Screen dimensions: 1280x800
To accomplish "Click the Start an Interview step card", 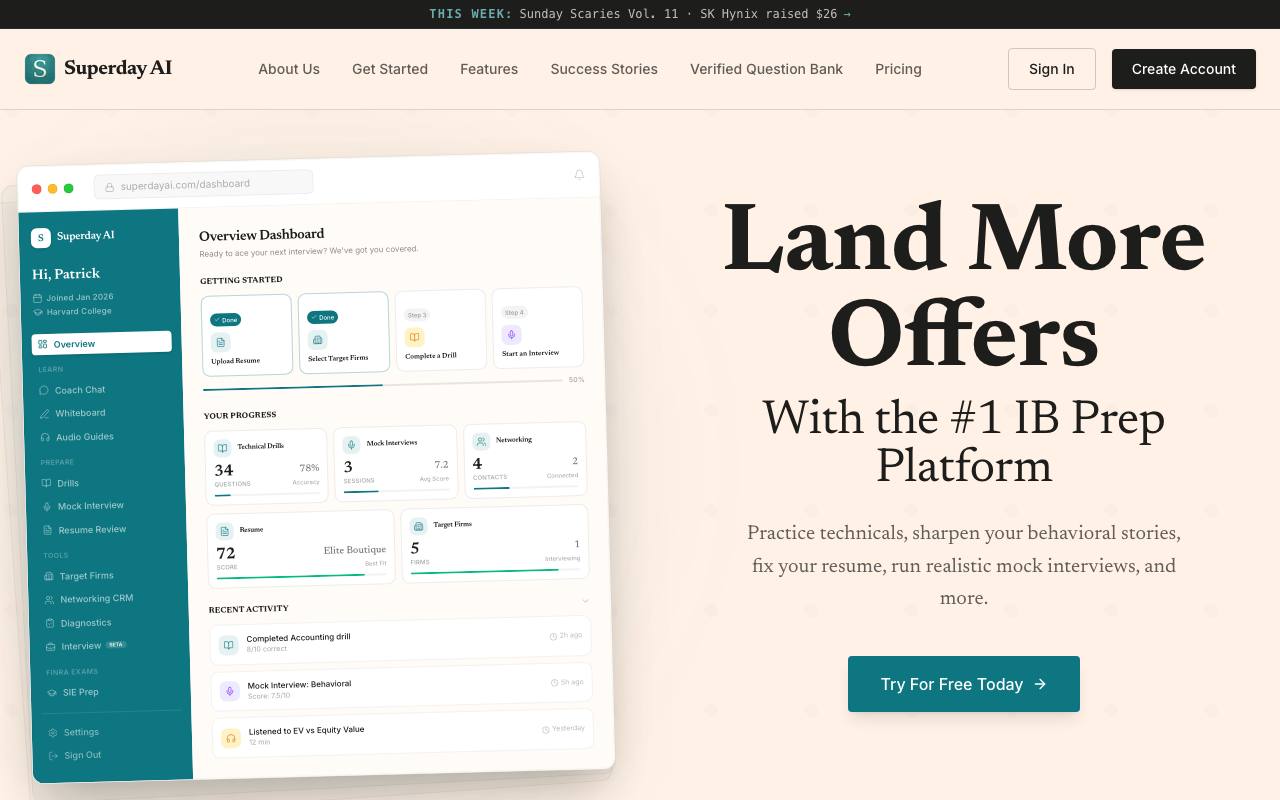I will click(x=538, y=329).
